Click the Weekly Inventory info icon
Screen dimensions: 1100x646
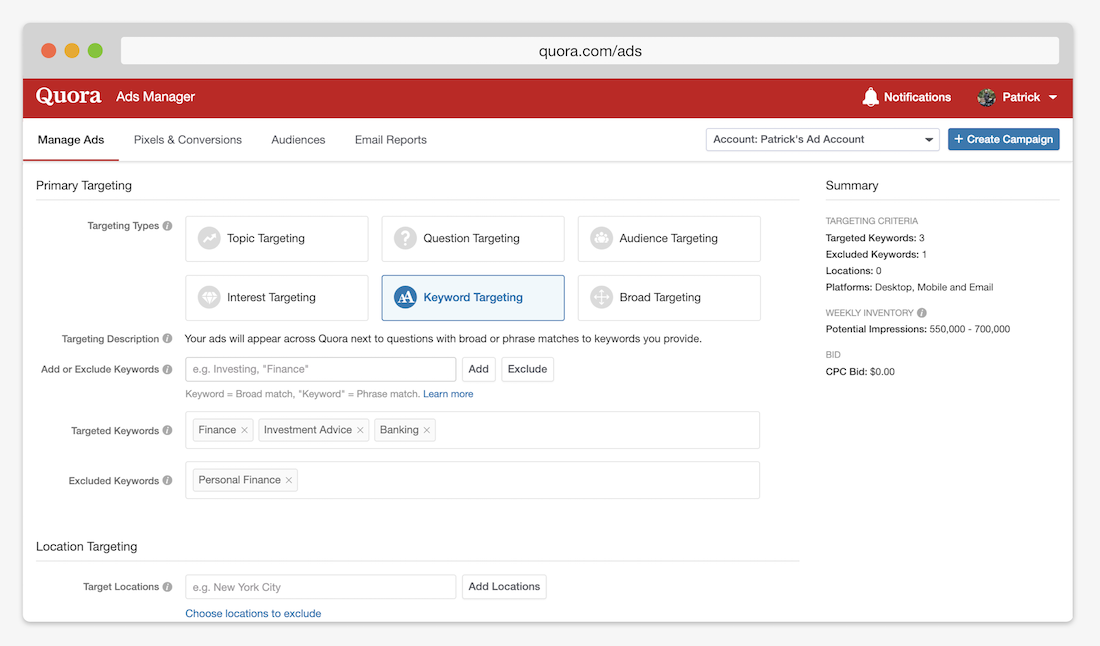pyautogui.click(x=922, y=313)
